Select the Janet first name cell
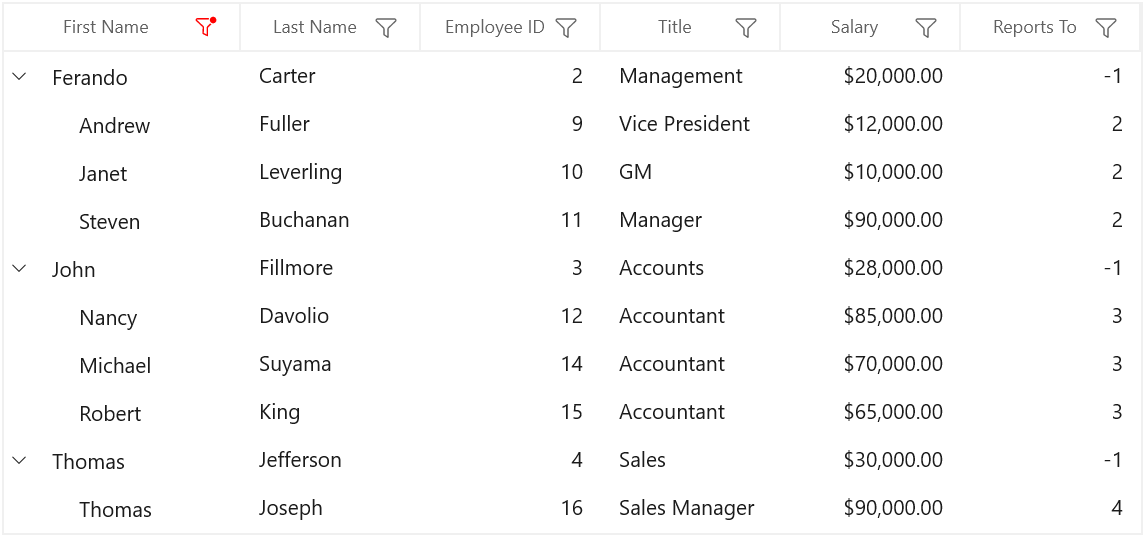Image resolution: width=1146 pixels, height=538 pixels. pyautogui.click(x=103, y=174)
